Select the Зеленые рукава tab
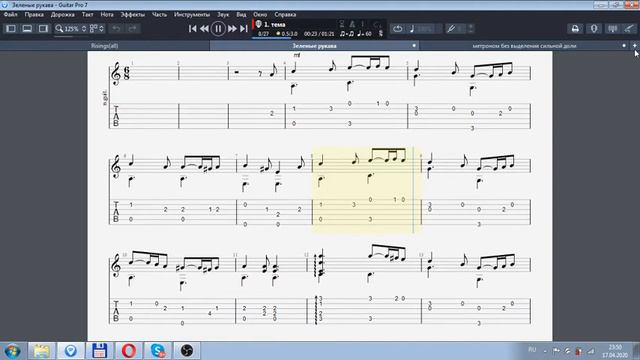Screen dimensions: 640x360 314,46
